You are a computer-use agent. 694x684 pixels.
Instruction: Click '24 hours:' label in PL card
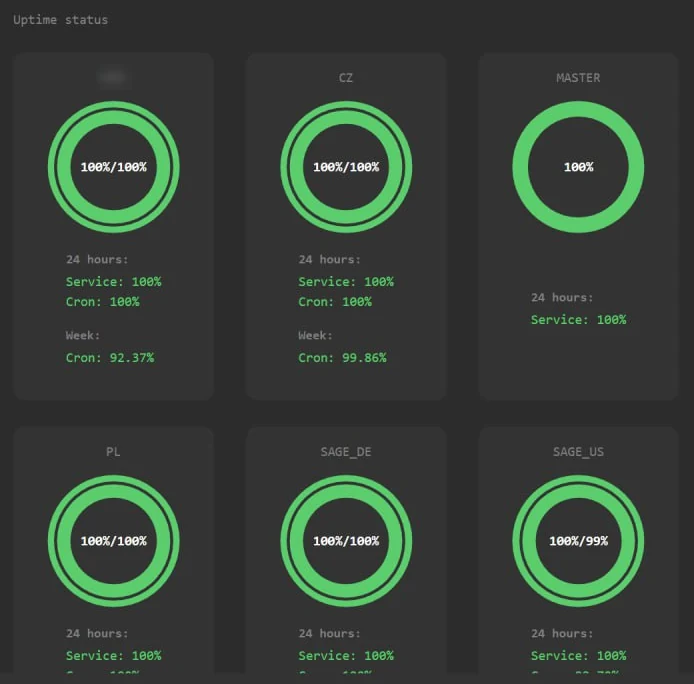point(97,634)
